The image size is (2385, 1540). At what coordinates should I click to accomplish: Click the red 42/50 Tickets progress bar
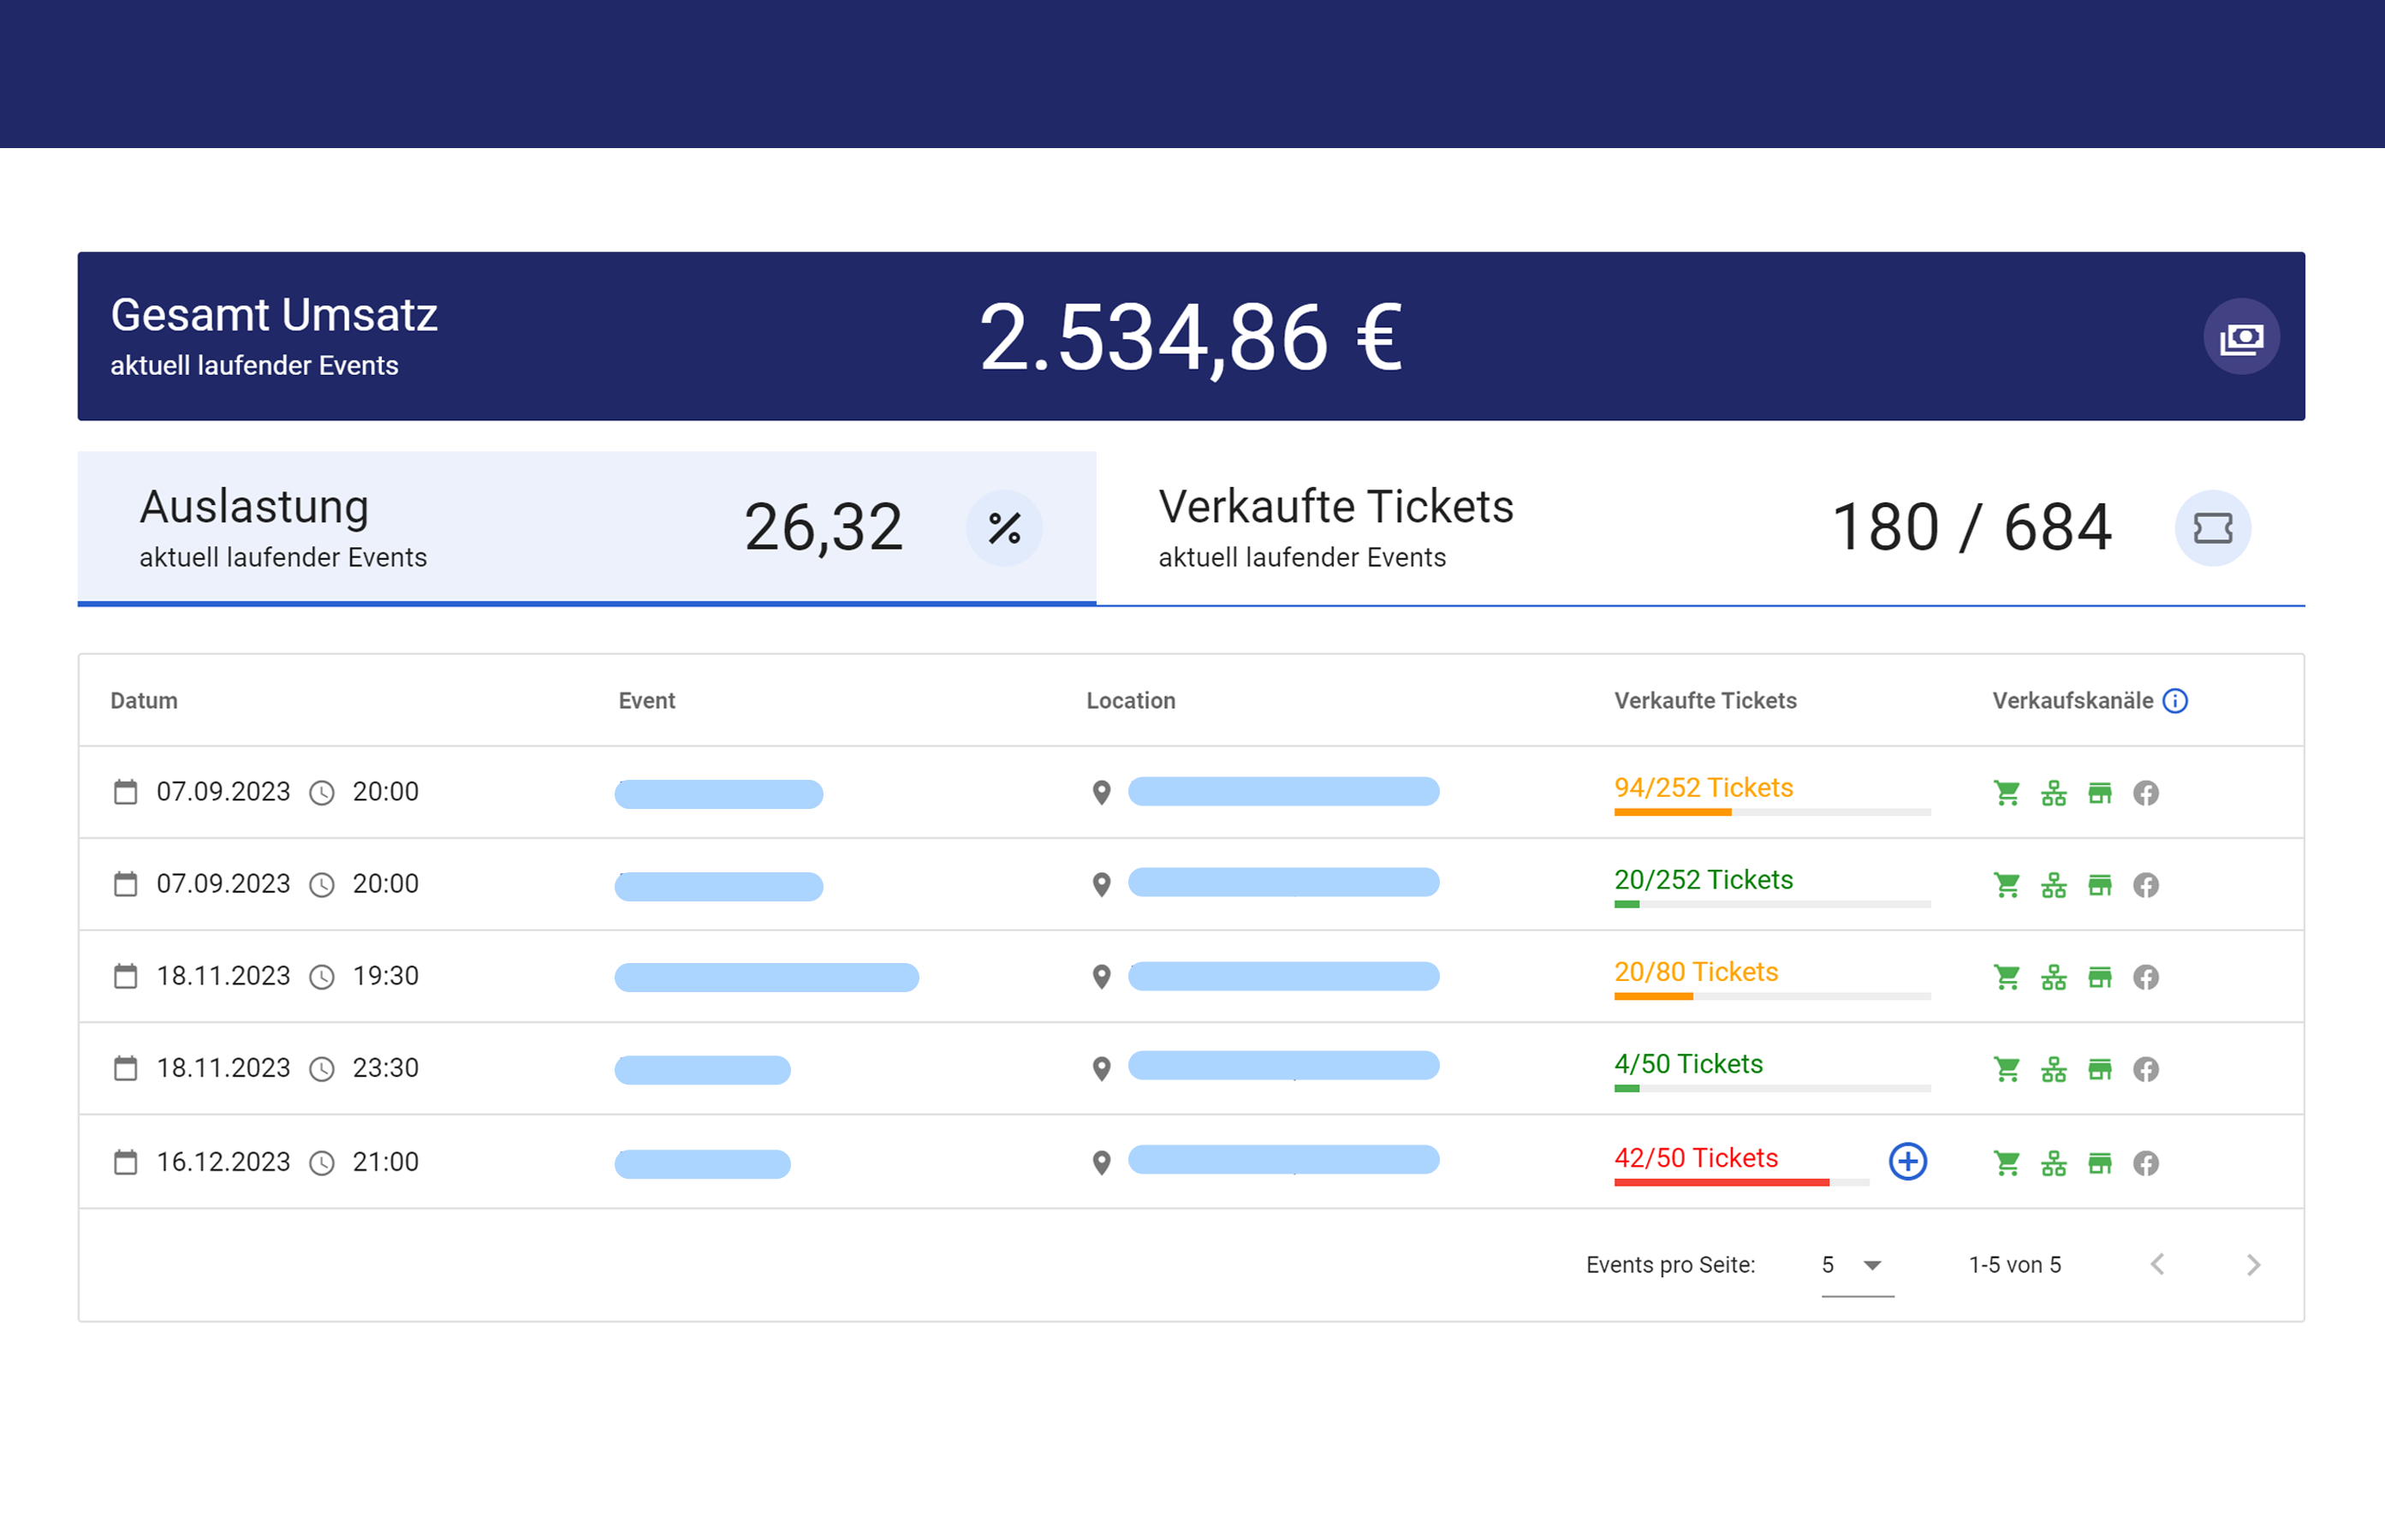(1740, 1182)
